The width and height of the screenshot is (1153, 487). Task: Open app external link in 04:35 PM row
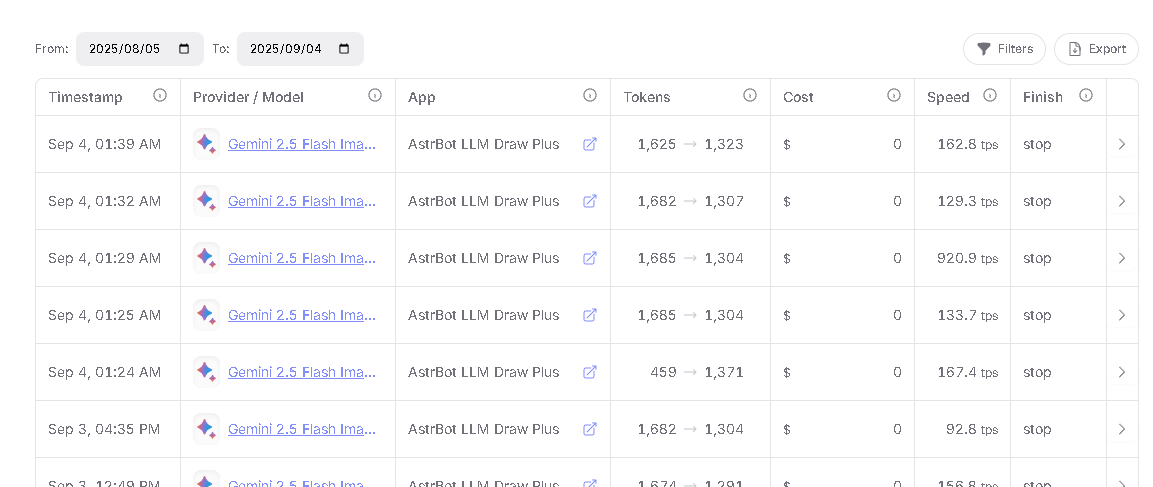tap(590, 429)
